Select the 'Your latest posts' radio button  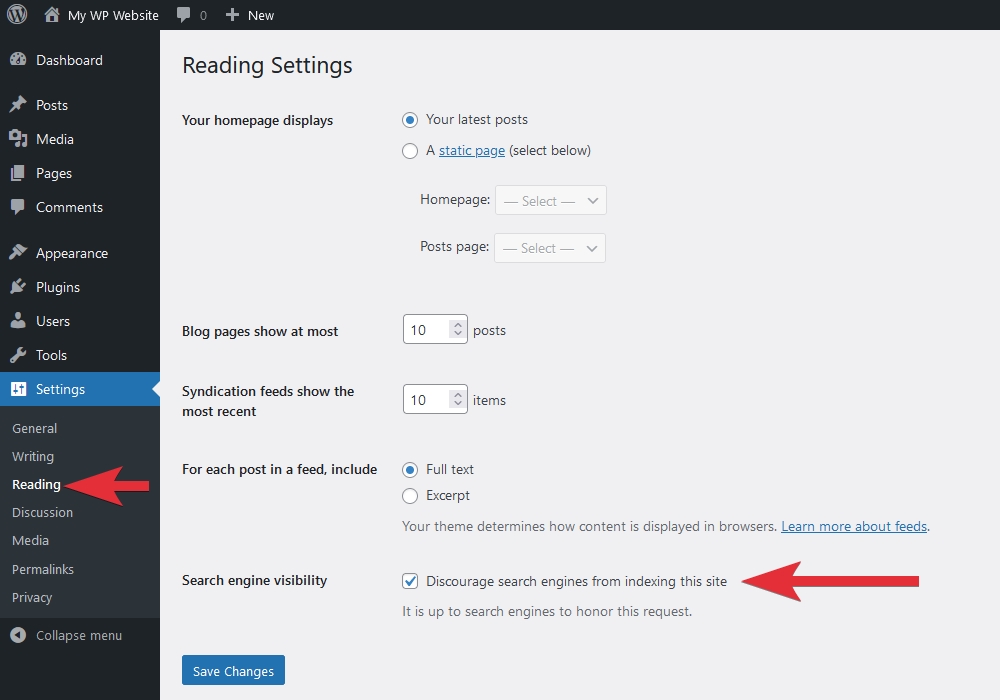[410, 120]
